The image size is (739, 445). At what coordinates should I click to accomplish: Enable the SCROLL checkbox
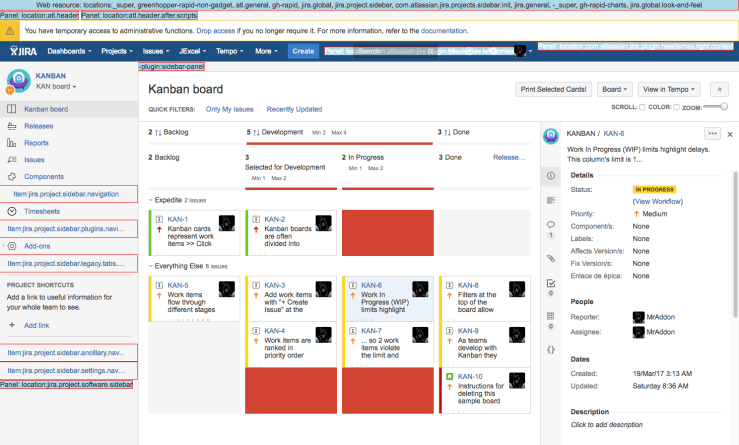(641, 106)
